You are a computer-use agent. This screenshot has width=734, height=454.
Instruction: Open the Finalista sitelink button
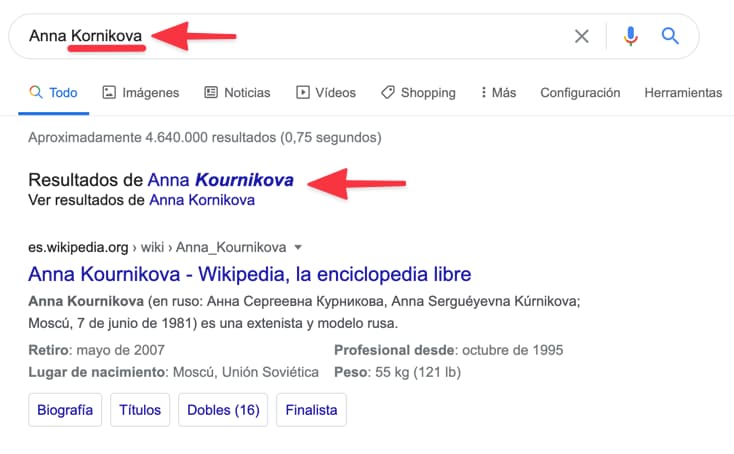click(311, 410)
